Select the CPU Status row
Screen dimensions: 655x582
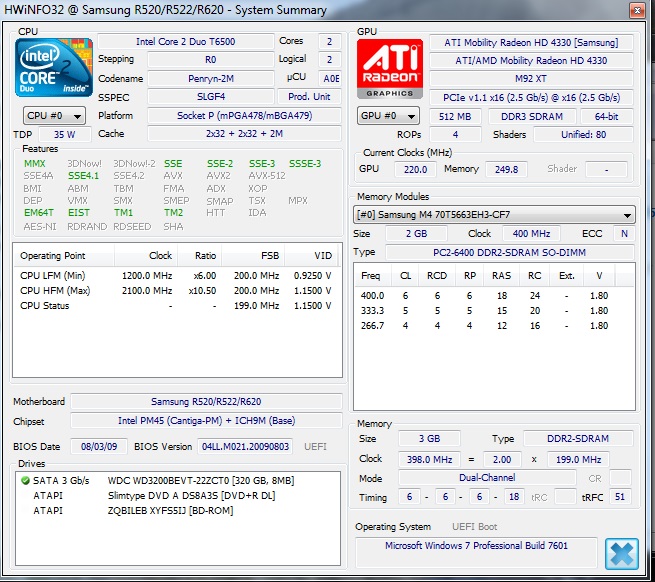pos(176,306)
